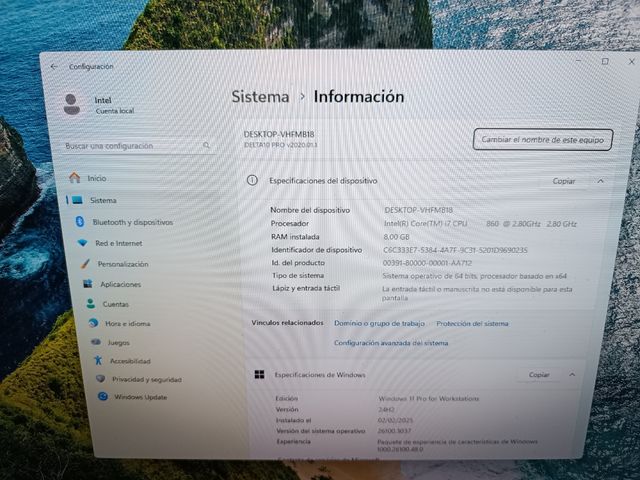Select the Sistema monitor icon

click(x=77, y=200)
